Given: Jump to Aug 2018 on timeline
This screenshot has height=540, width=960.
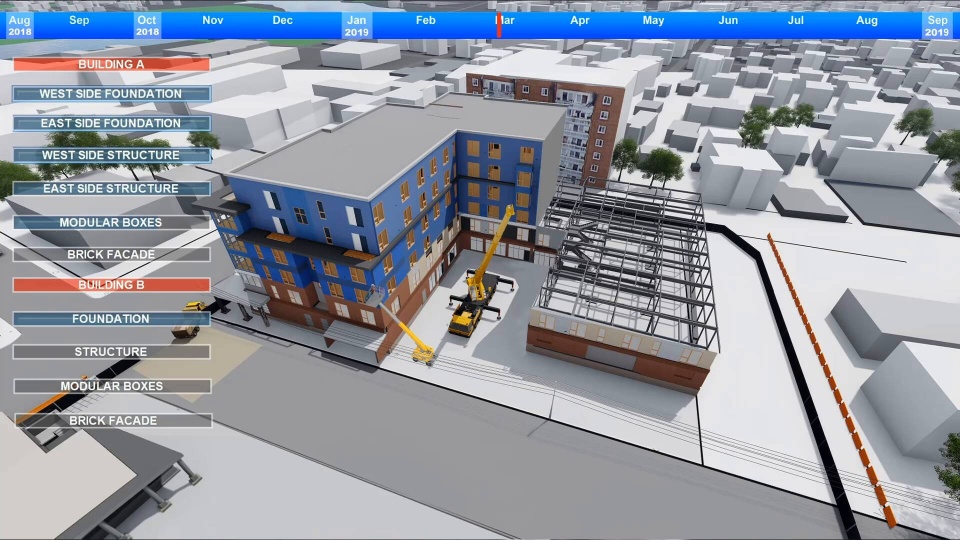Looking at the screenshot, I should 19,25.
